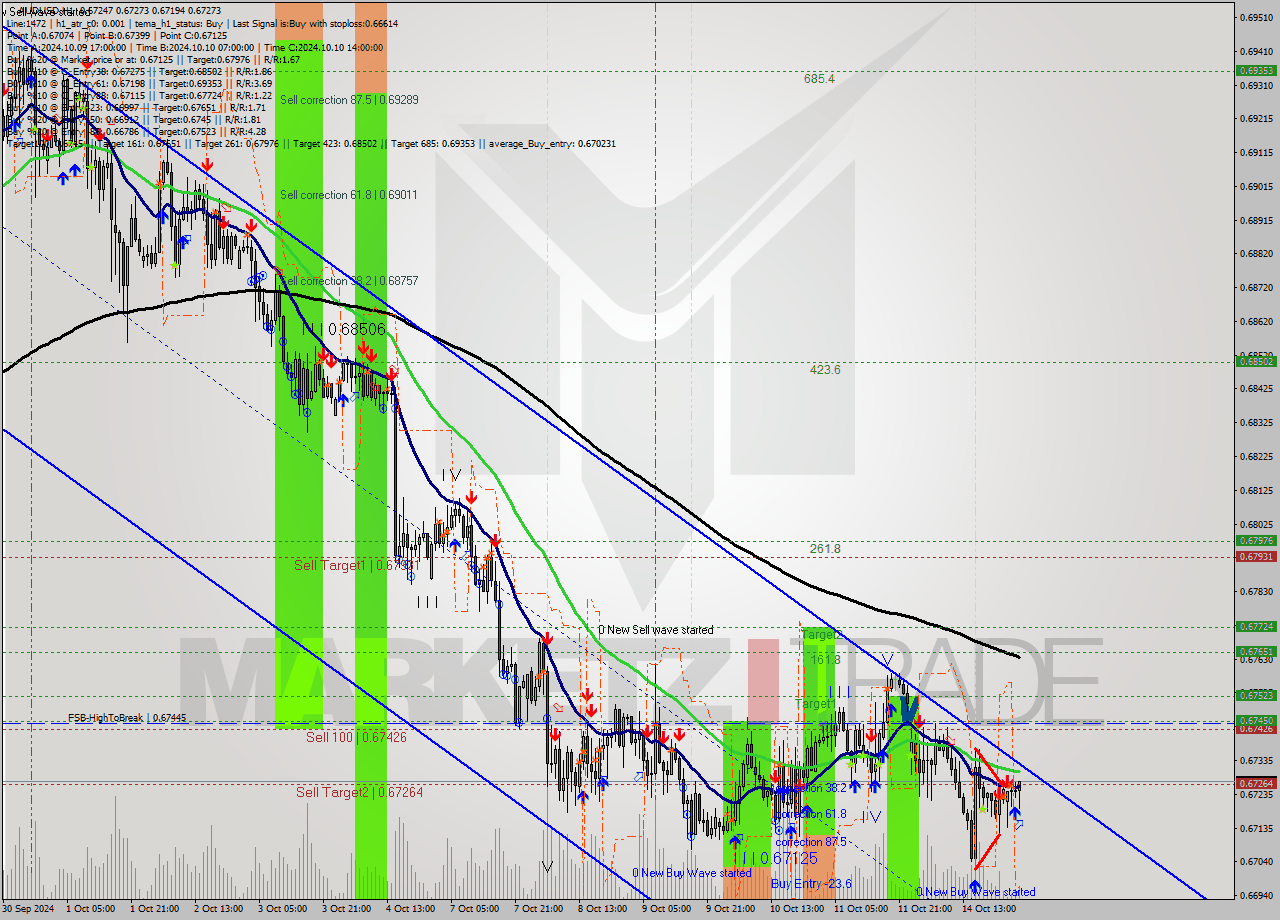The image size is (1280, 920).
Task: Click the '14 Oct 13:00' time axis label
Action: 988,909
